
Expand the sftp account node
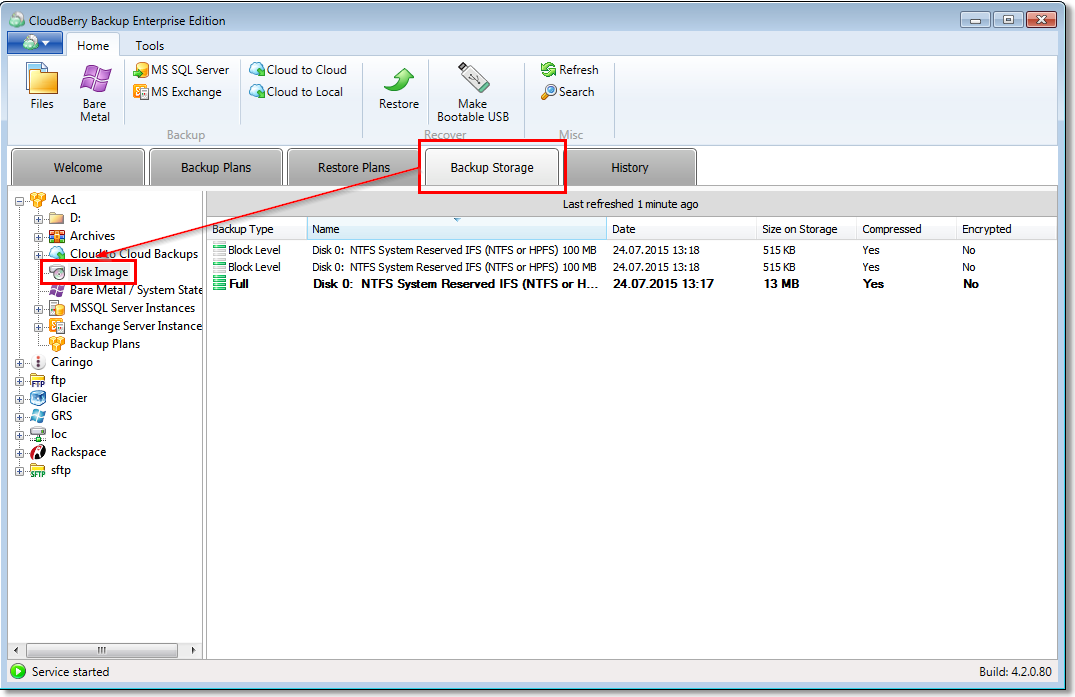[x=20, y=471]
